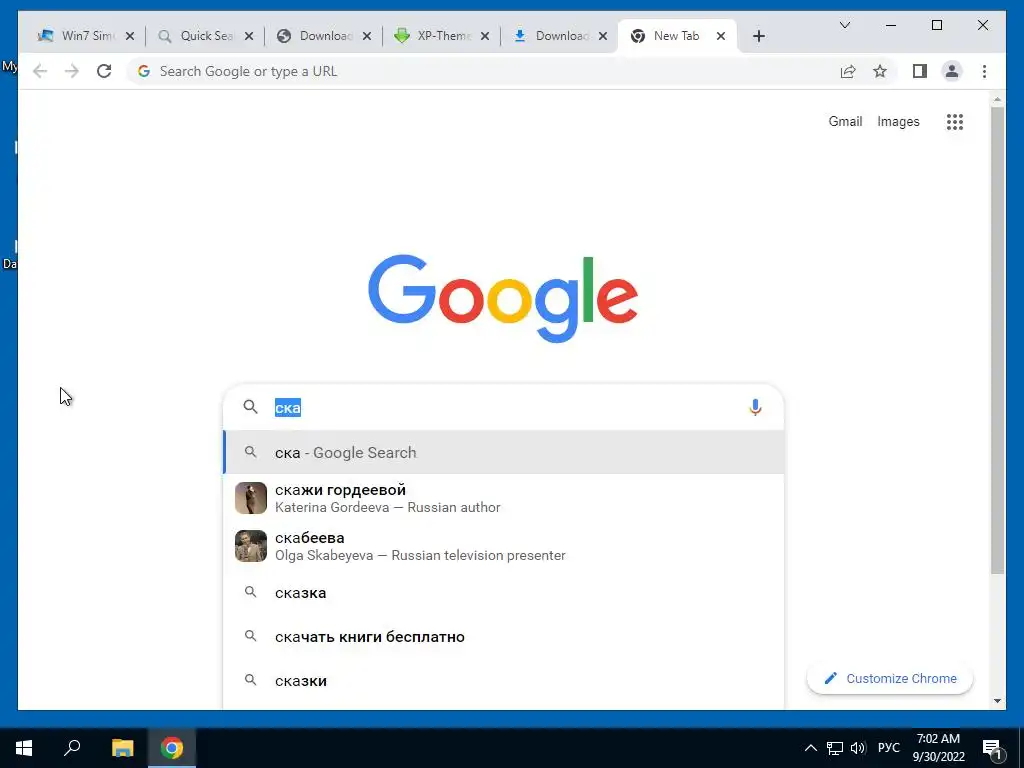Click the Chrome taskbar icon

tap(172, 748)
